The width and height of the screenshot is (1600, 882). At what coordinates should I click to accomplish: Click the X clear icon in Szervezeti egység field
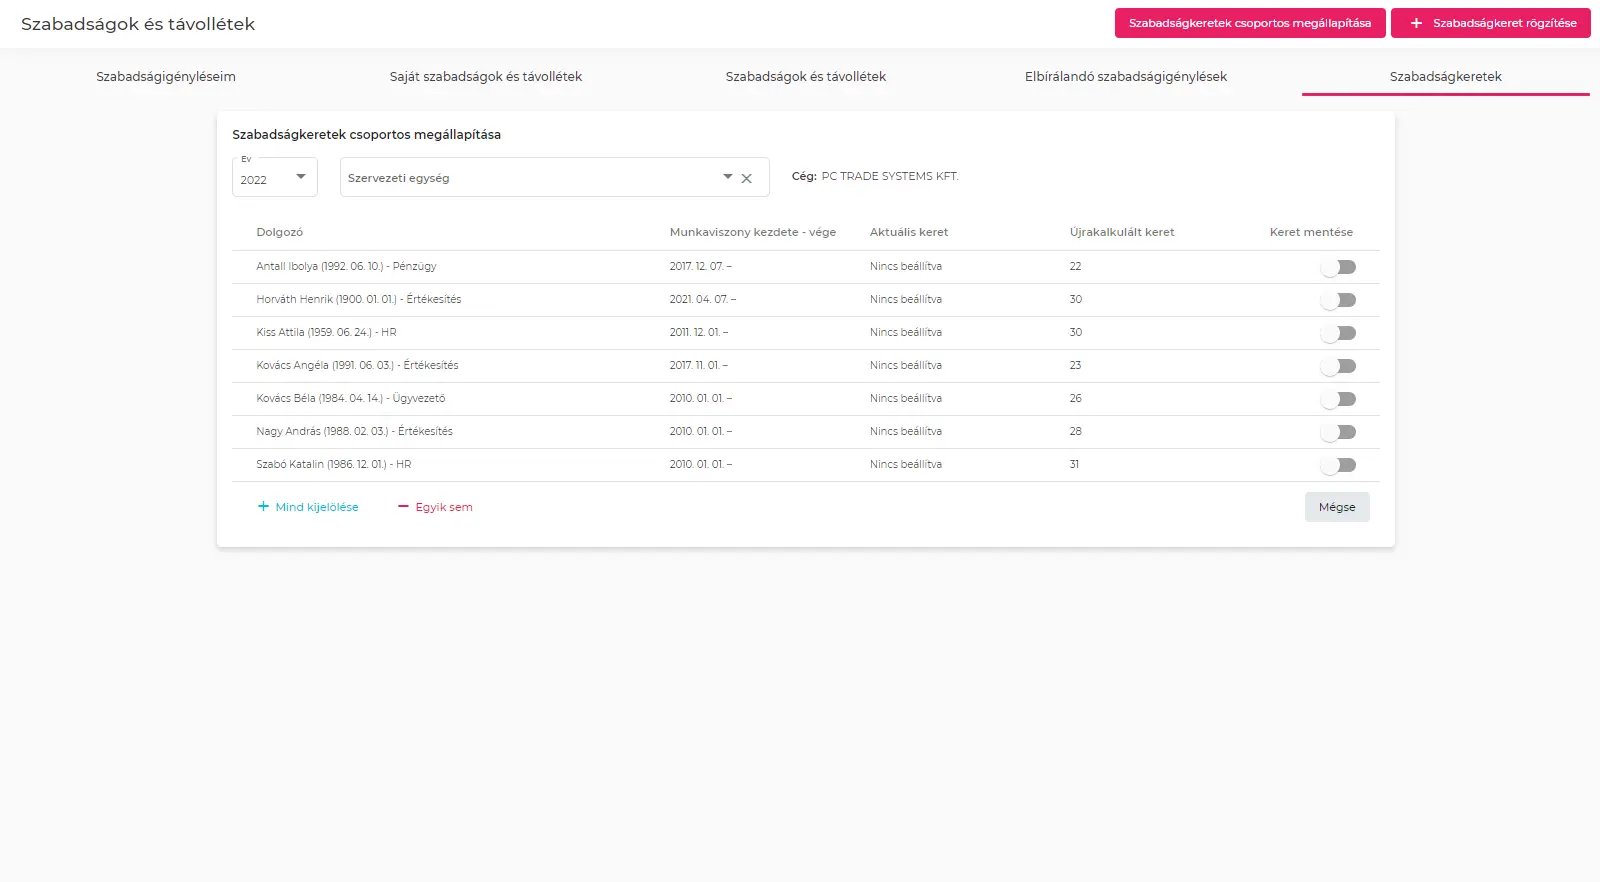(746, 179)
